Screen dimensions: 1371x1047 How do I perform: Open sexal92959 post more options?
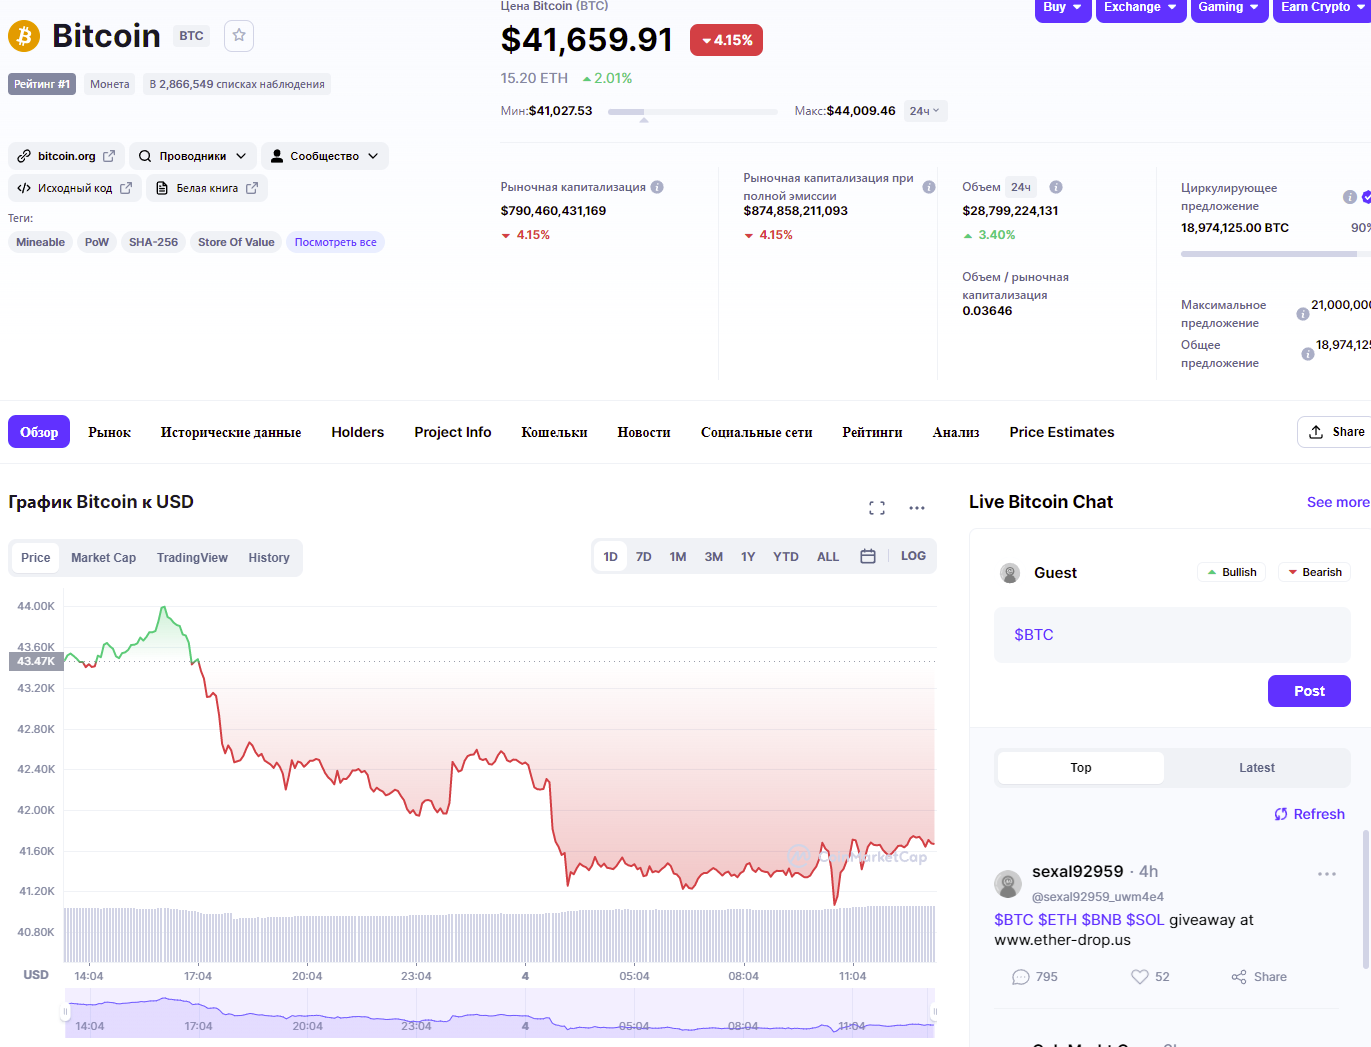1327,874
